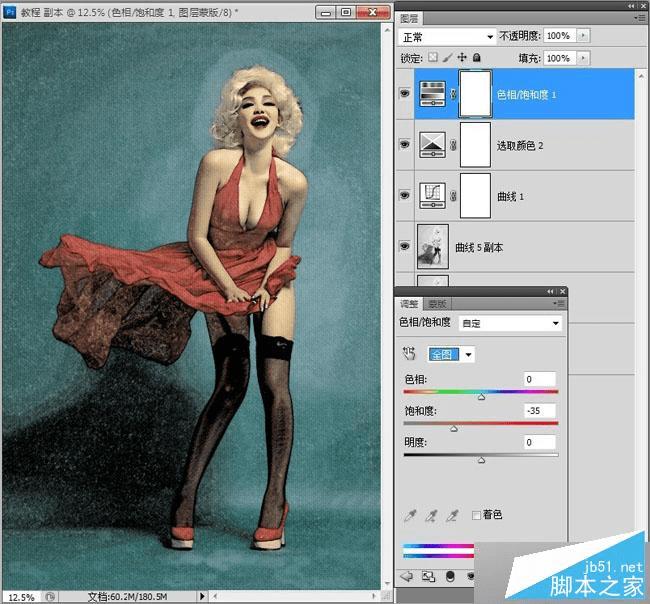
Task: Pick the first eyedropper tool
Action: coord(410,515)
